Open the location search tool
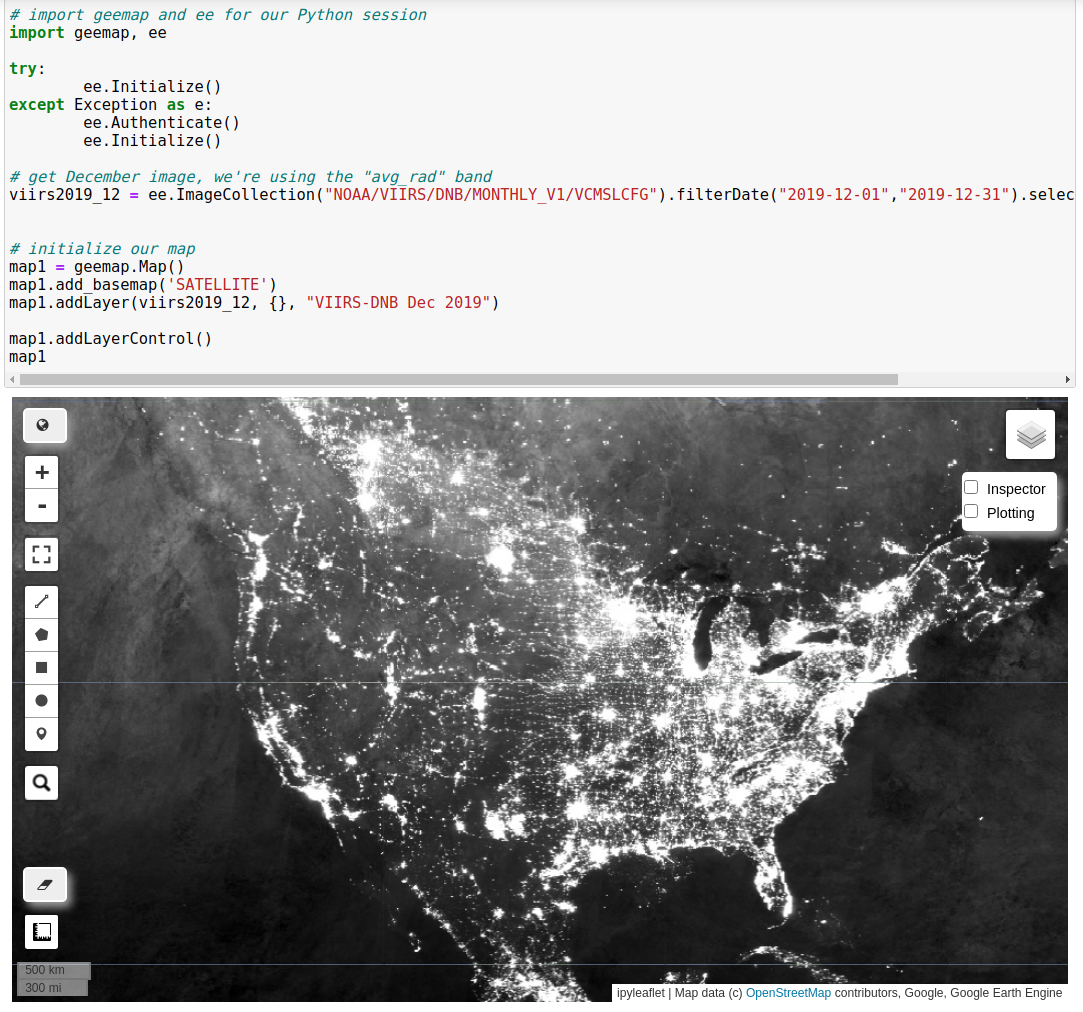Screen dimensions: 1083x1012 click(x=41, y=782)
